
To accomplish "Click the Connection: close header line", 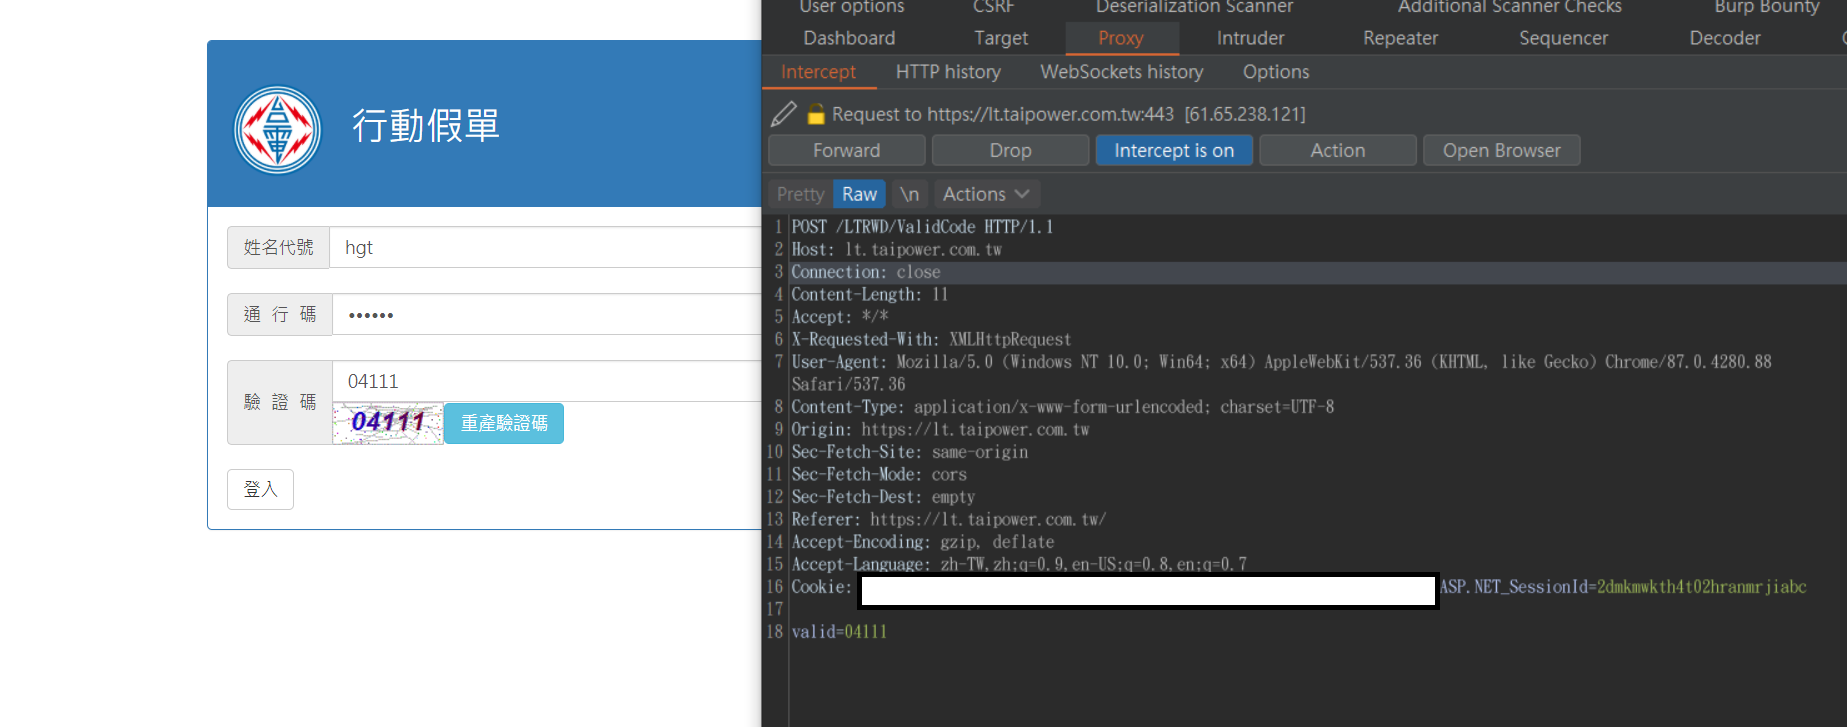I will [866, 272].
